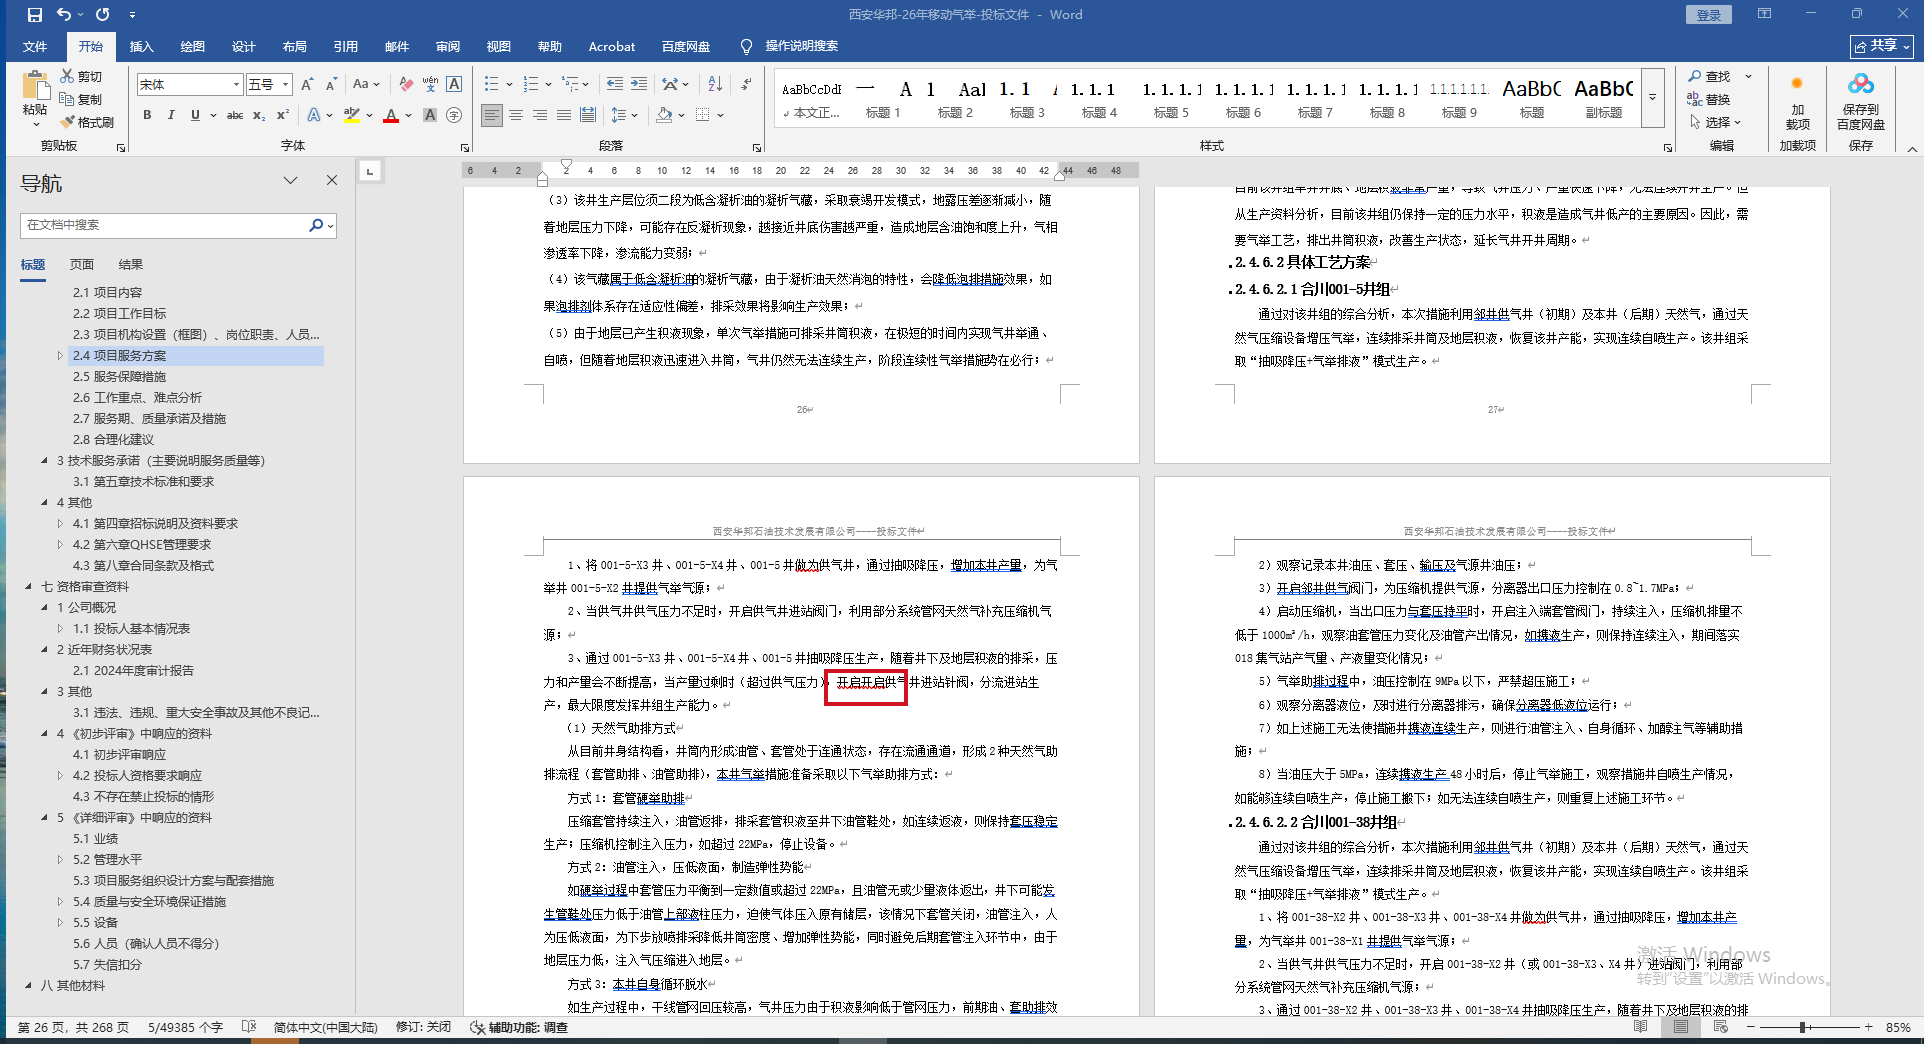Toggle subscript formatting
The image size is (1924, 1044).
[259, 115]
